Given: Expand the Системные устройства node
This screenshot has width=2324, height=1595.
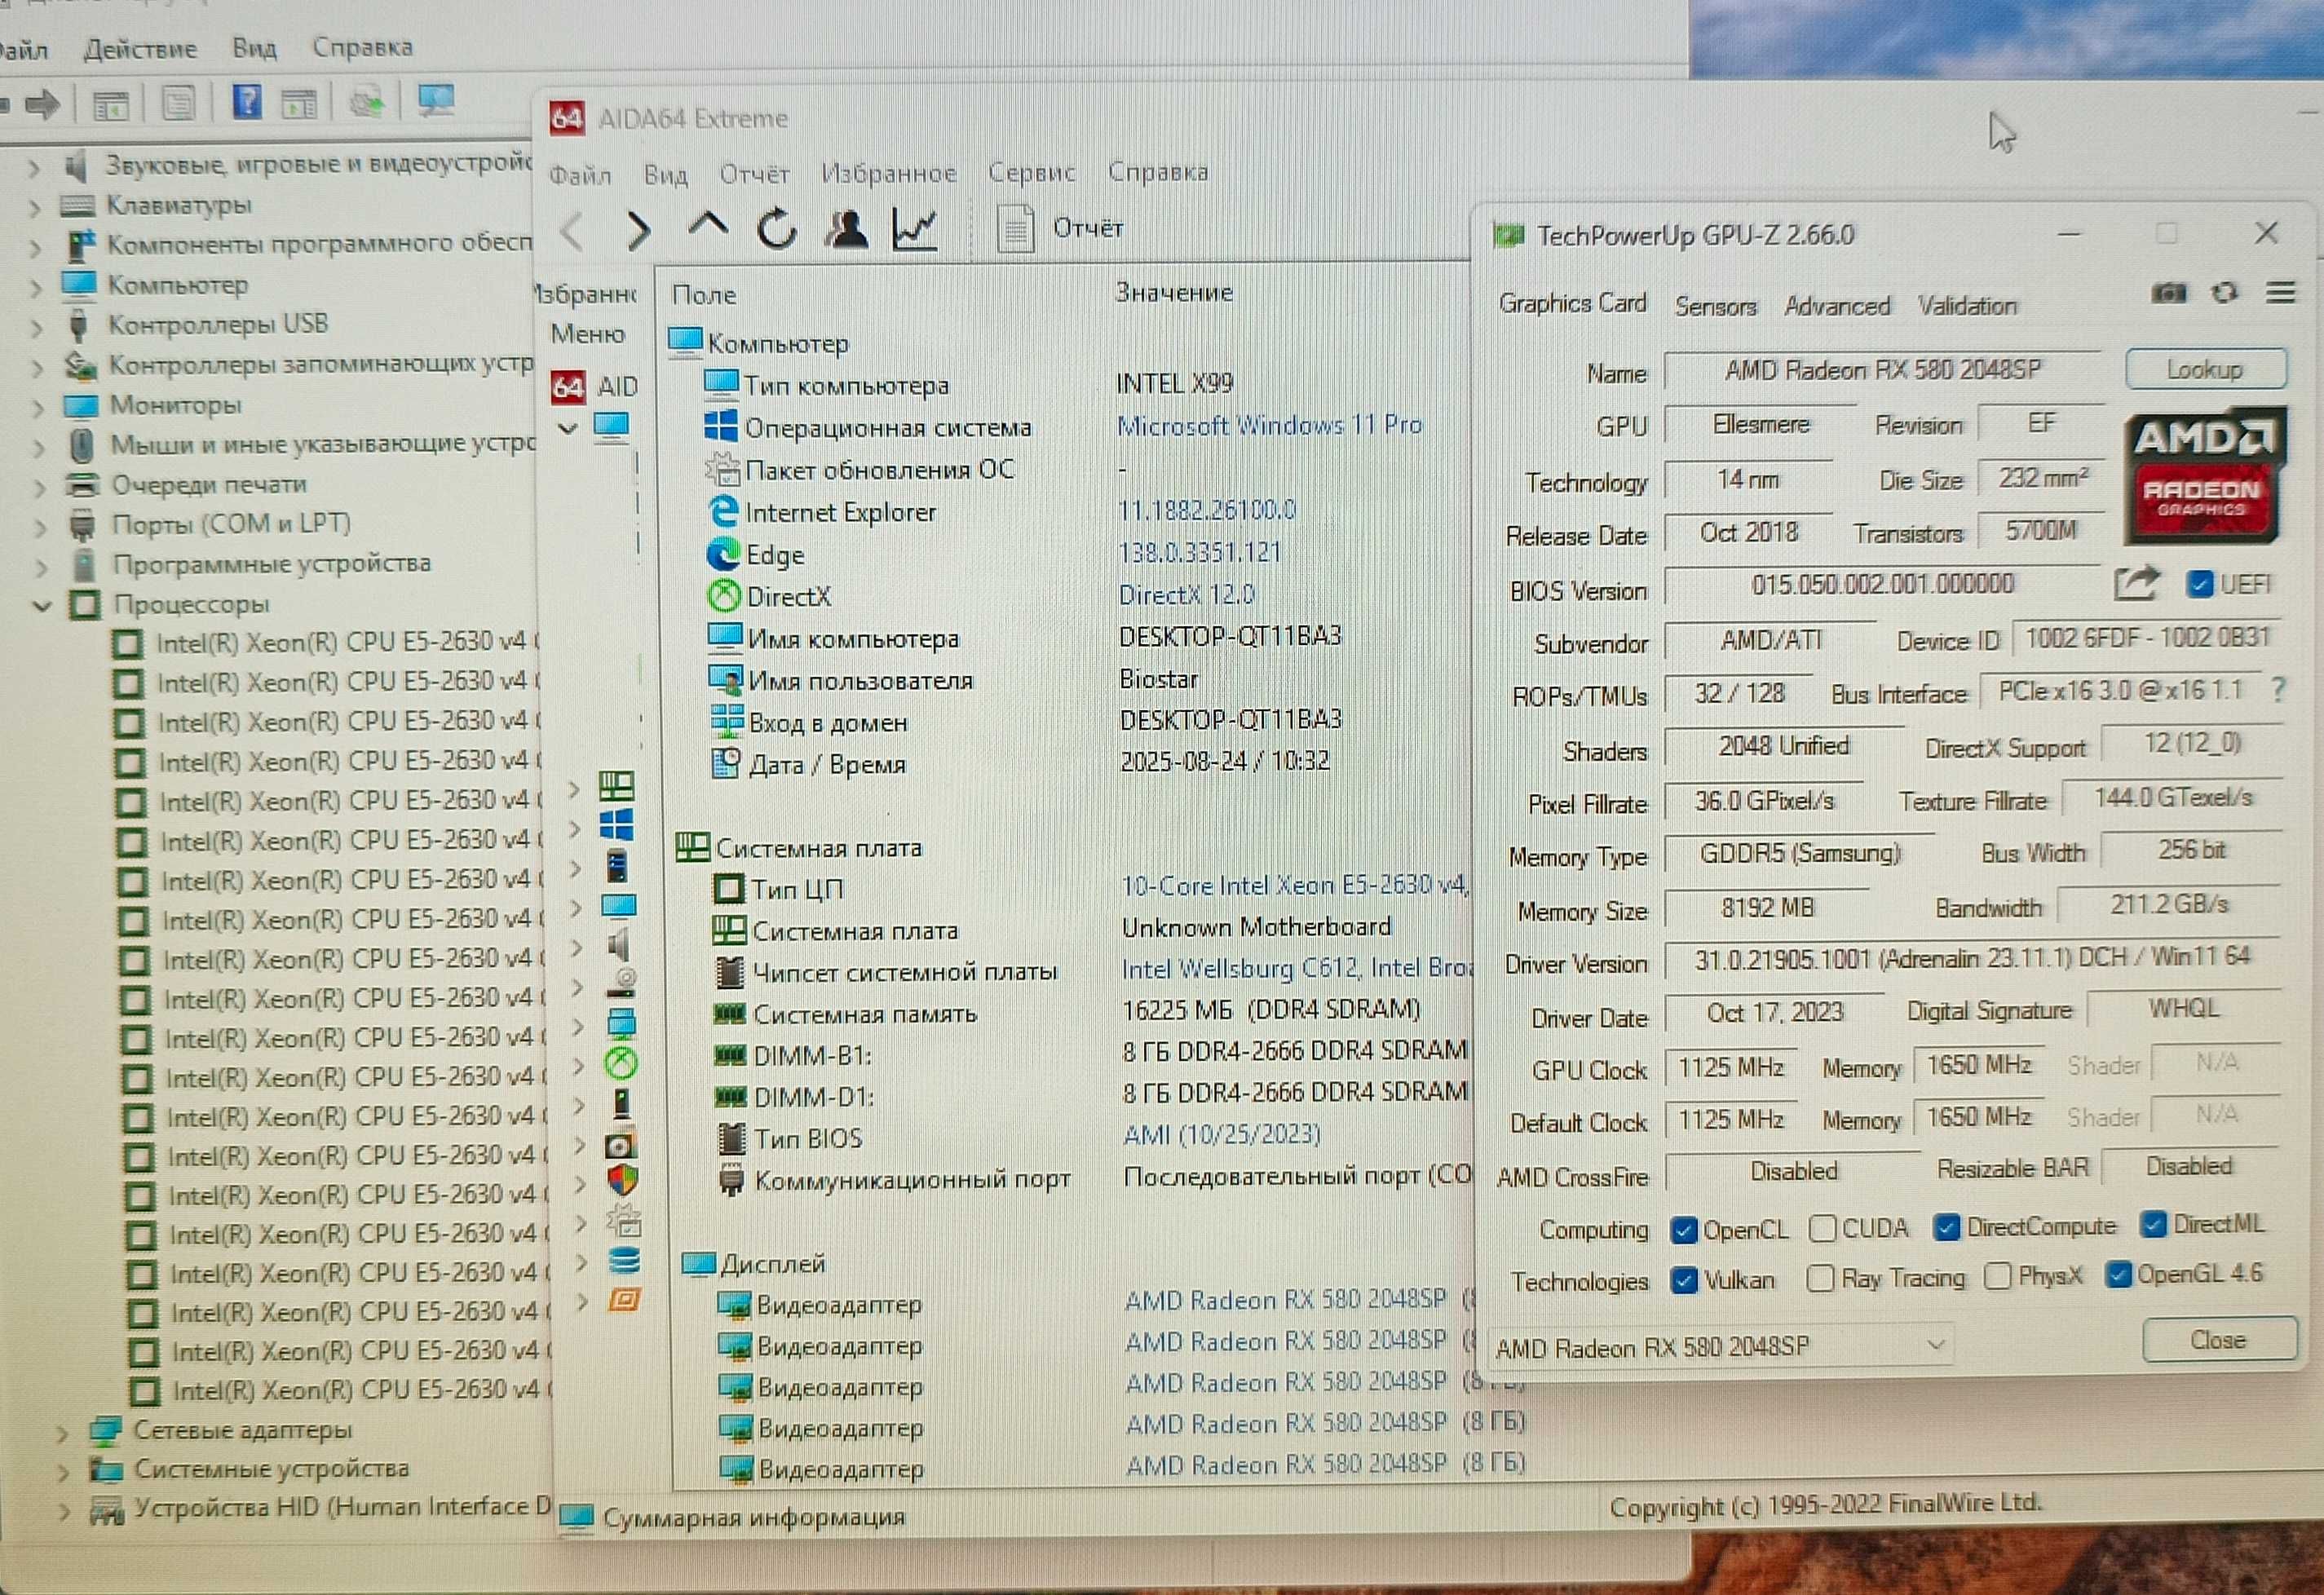Looking at the screenshot, I should click(62, 1473).
